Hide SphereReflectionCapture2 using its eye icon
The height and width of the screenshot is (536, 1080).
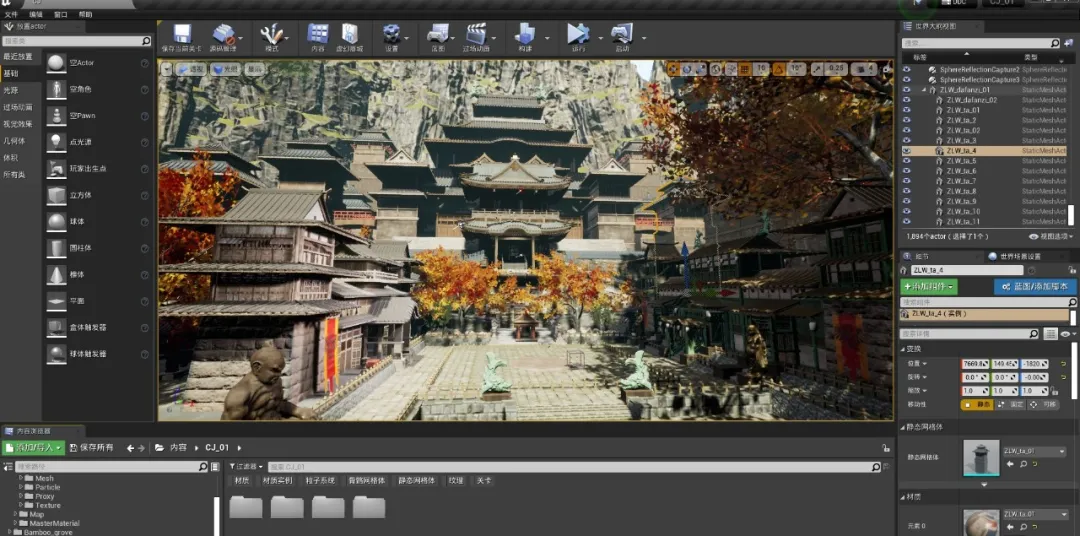coord(907,70)
